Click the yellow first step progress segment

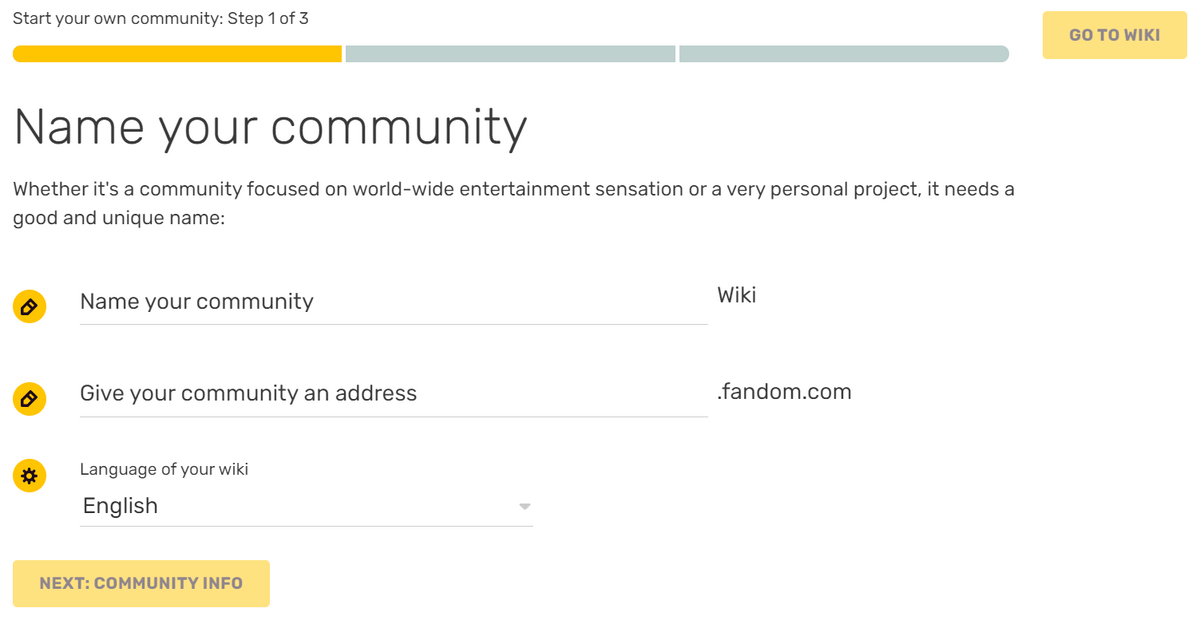[178, 54]
